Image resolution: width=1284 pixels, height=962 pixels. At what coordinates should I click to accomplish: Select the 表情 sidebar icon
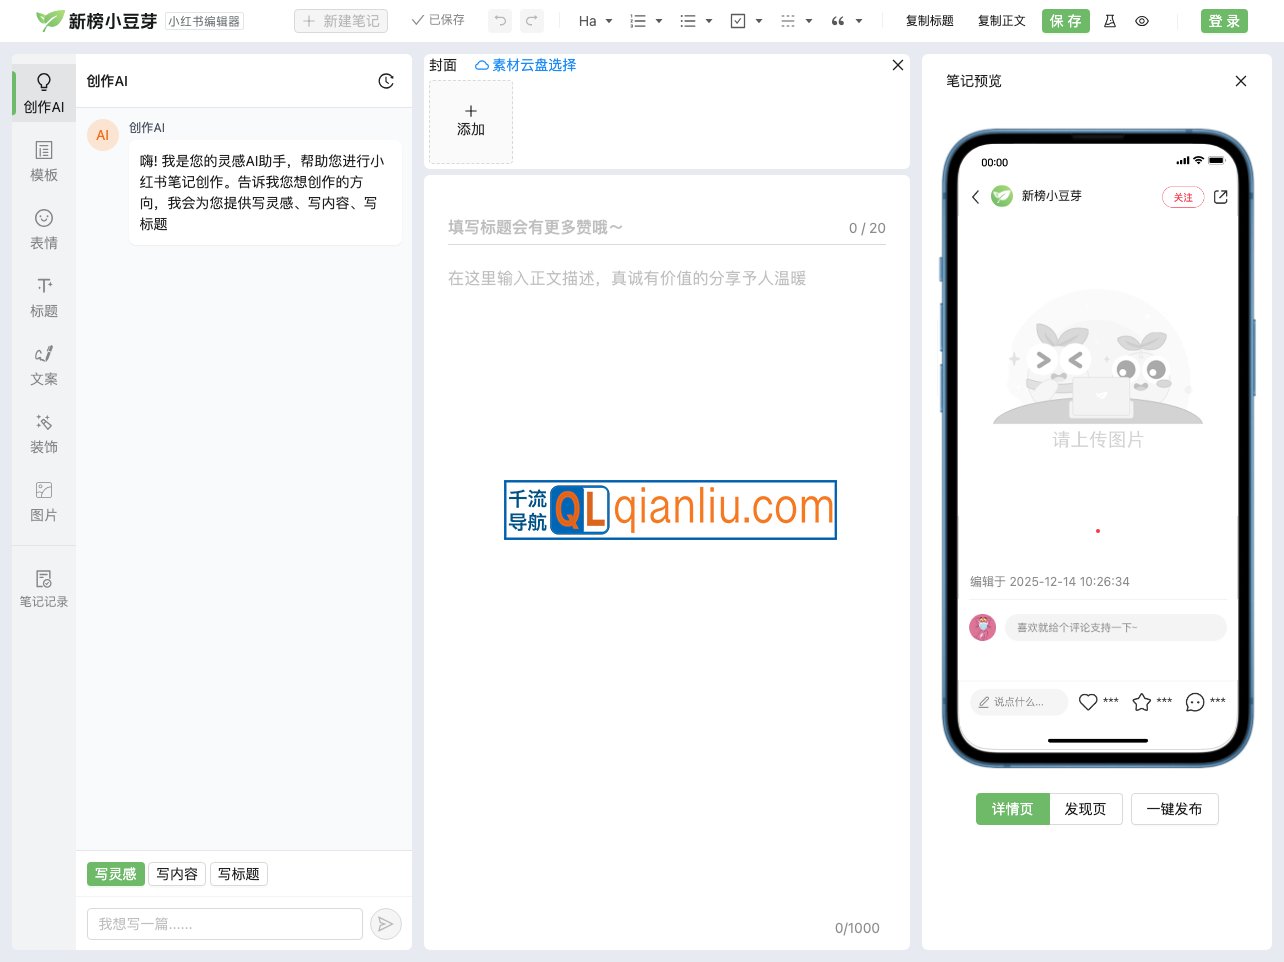click(x=43, y=228)
